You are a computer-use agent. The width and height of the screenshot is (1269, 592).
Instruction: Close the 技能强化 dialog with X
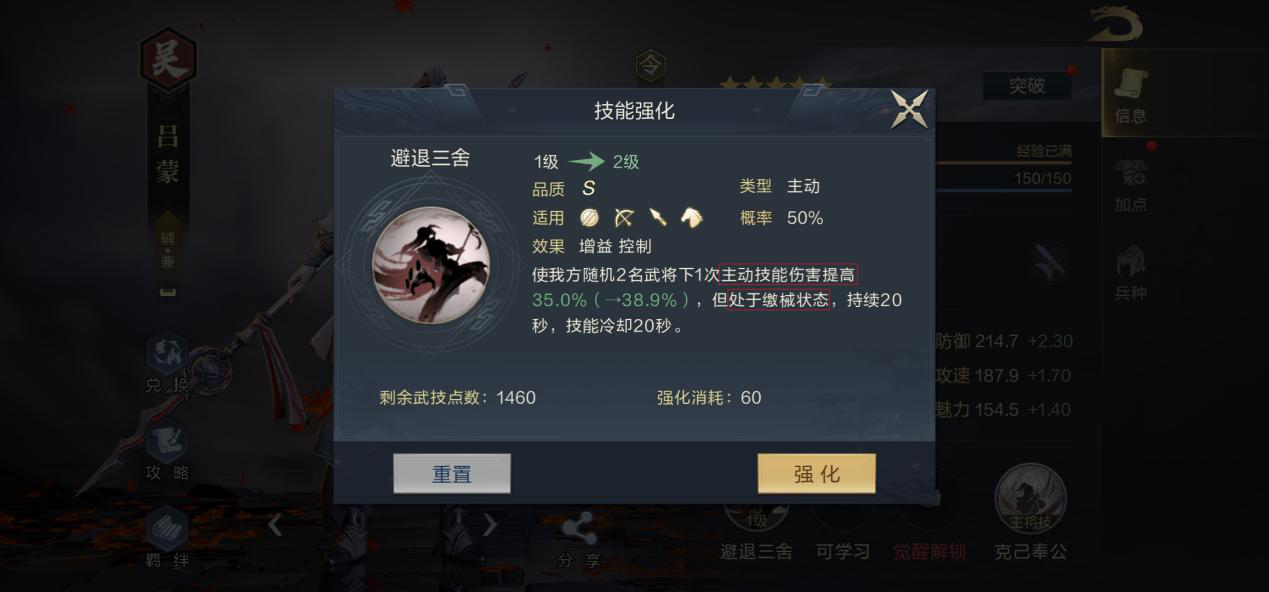pos(909,109)
